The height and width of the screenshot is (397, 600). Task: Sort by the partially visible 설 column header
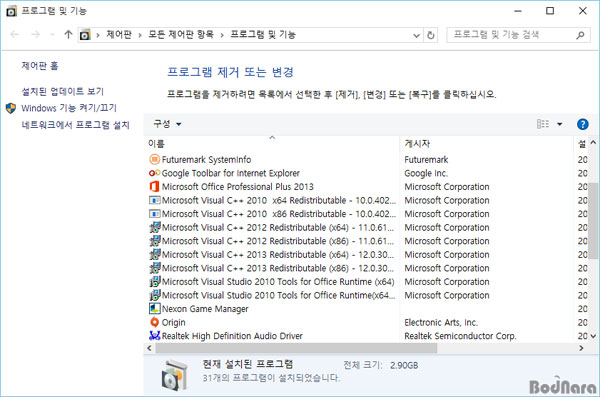tap(582, 144)
